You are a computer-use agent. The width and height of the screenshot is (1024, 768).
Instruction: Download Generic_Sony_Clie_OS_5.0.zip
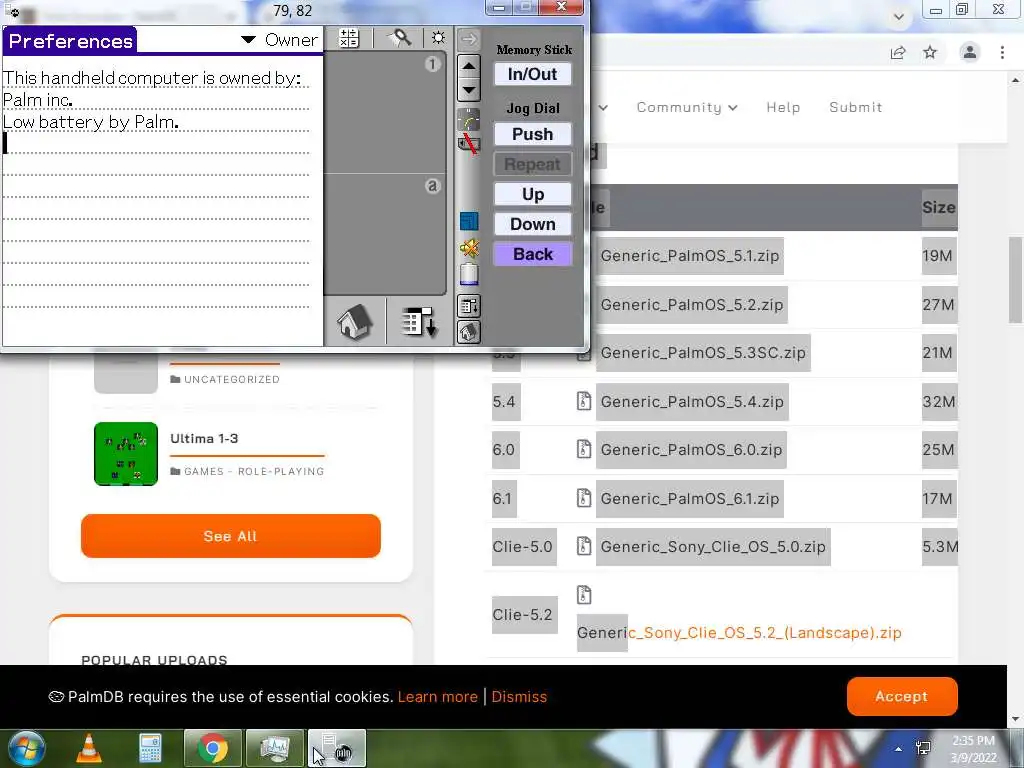click(713, 547)
